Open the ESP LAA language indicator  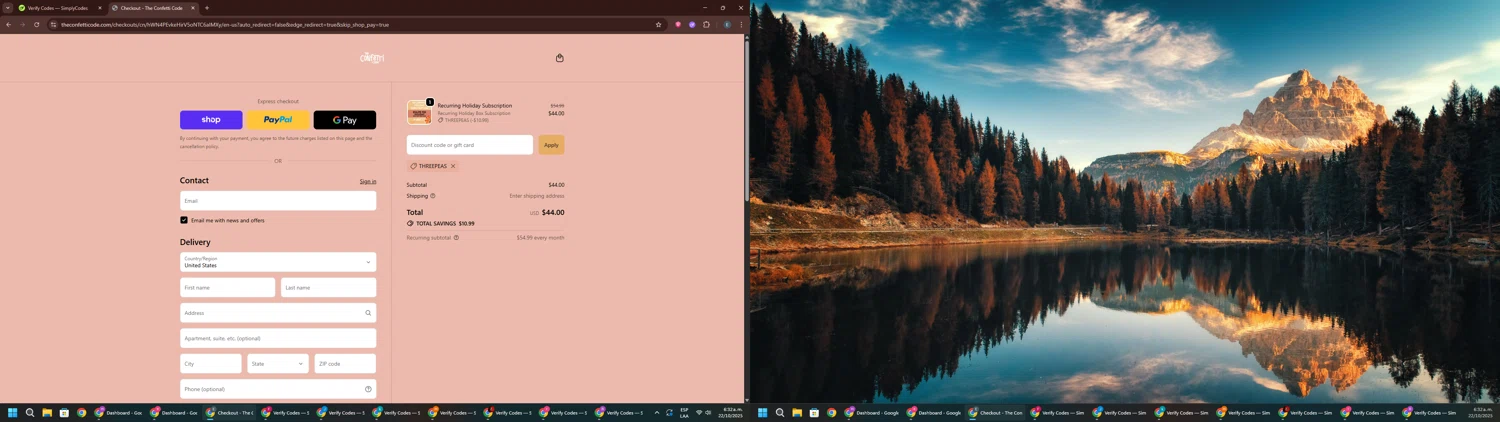point(685,412)
